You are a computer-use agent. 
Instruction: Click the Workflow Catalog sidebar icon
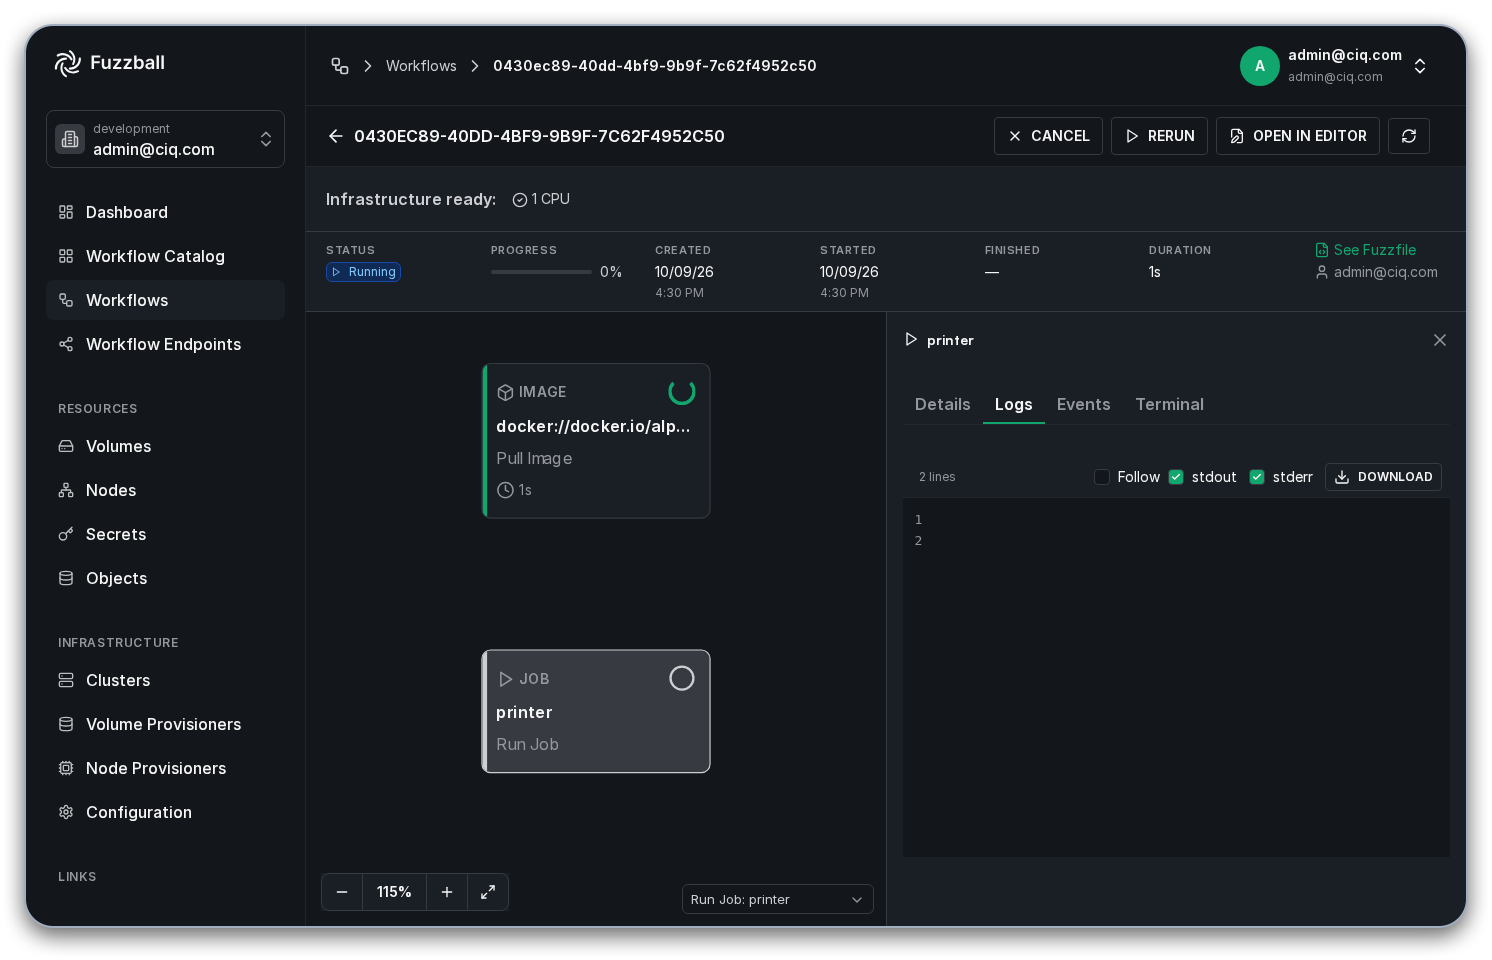coord(66,256)
